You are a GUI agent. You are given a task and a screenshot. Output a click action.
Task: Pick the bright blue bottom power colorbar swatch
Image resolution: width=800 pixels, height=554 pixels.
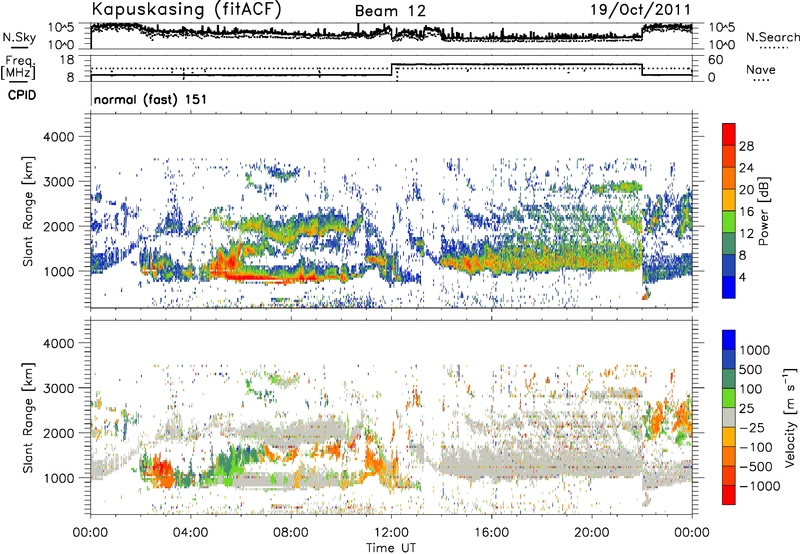pyautogui.click(x=729, y=287)
